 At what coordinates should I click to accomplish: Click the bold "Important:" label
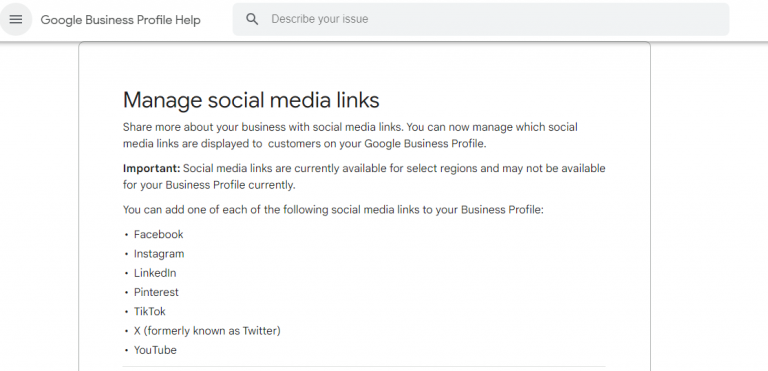coord(151,168)
